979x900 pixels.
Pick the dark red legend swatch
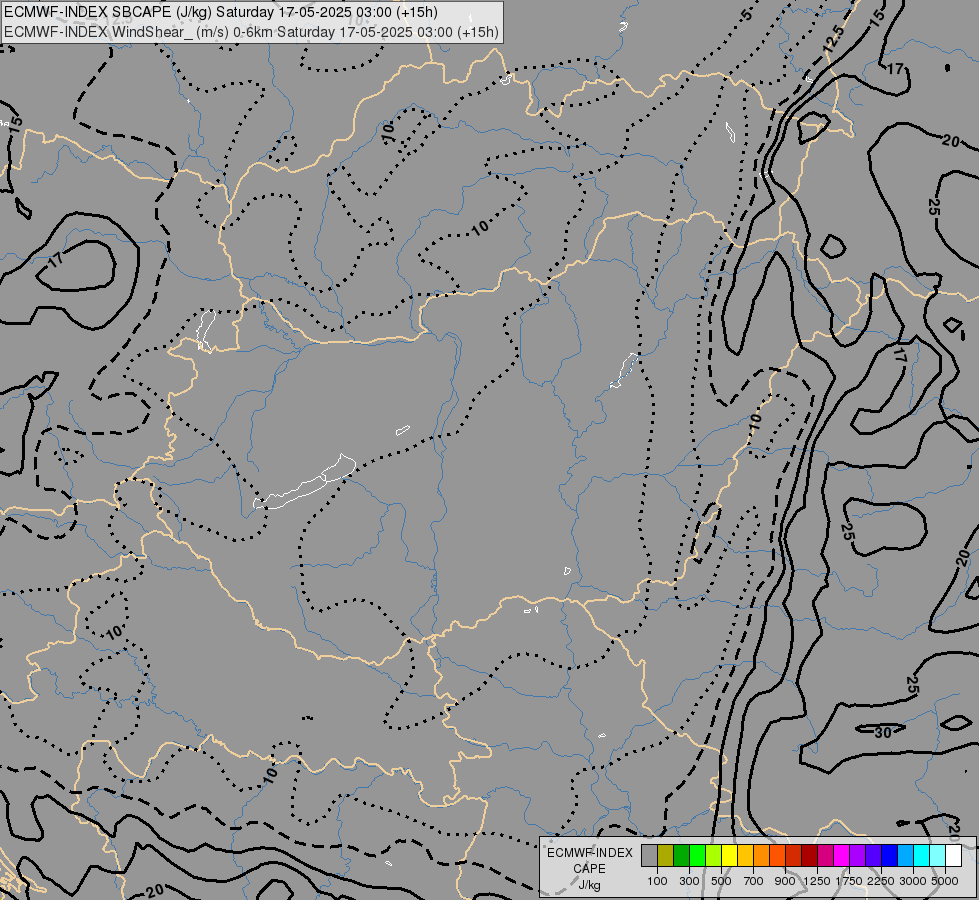810,856
